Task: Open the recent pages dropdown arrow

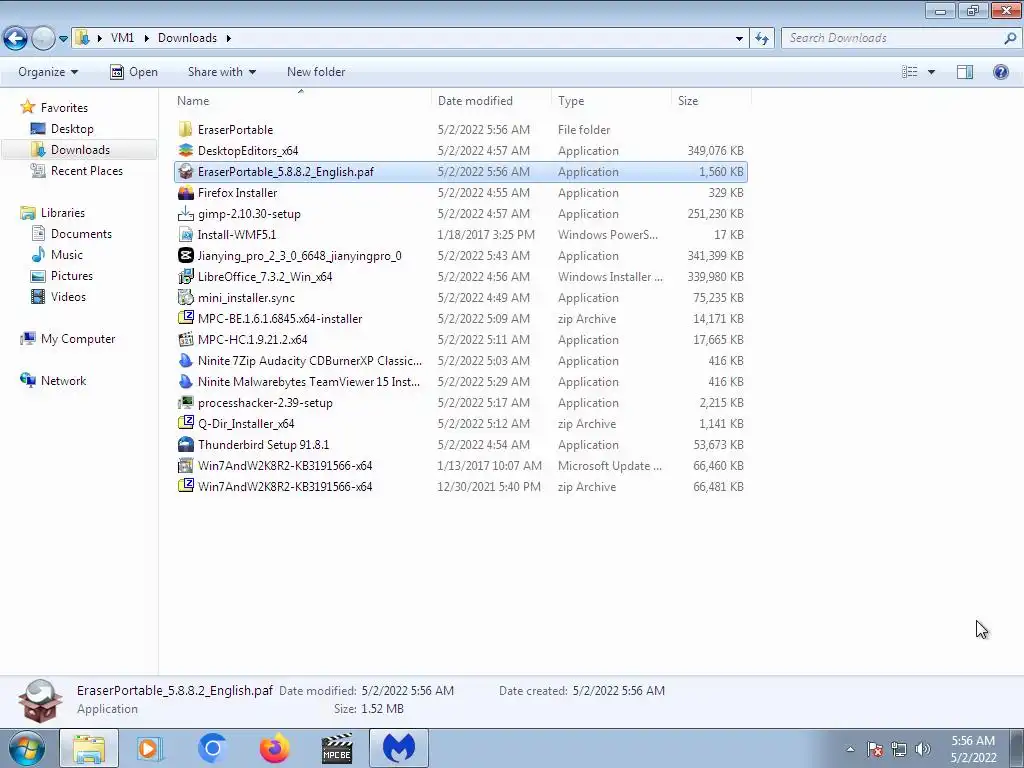Action: [x=63, y=39]
